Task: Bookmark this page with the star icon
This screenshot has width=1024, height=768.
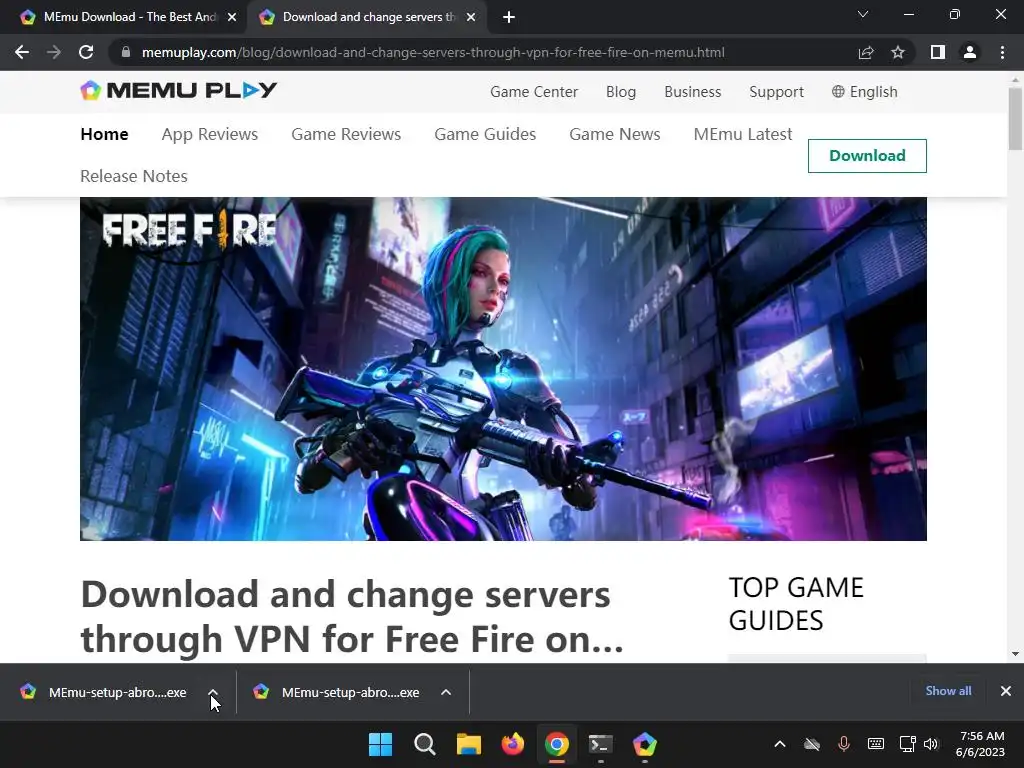Action: pos(898,52)
